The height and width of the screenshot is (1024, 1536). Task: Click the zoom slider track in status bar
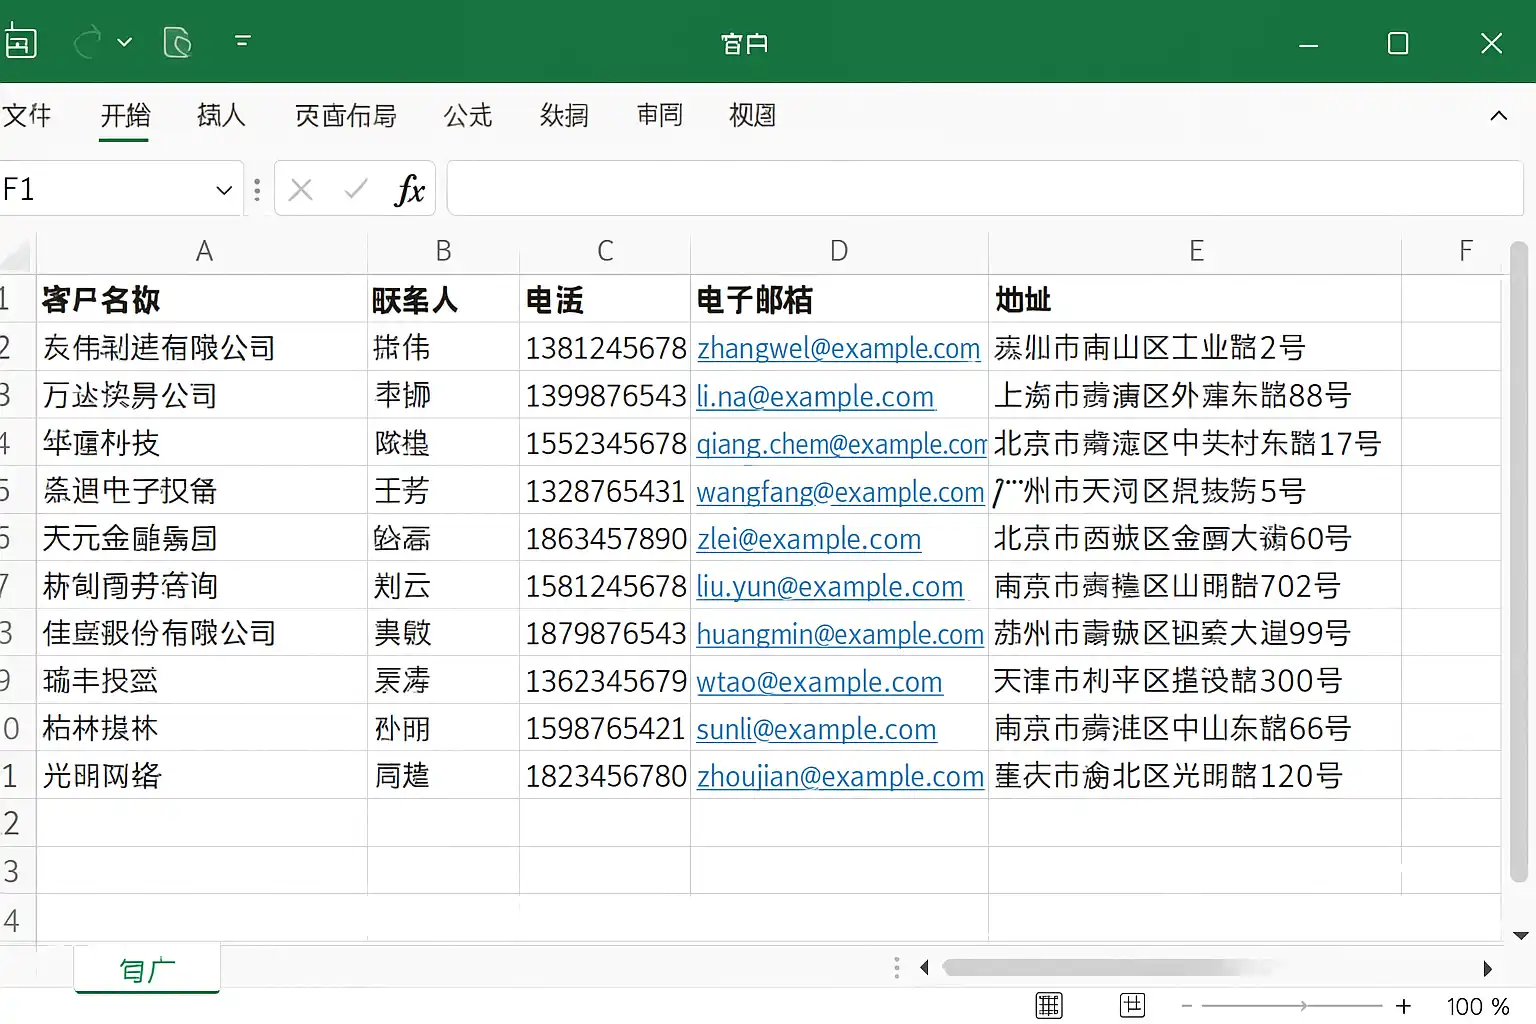point(1292,1006)
